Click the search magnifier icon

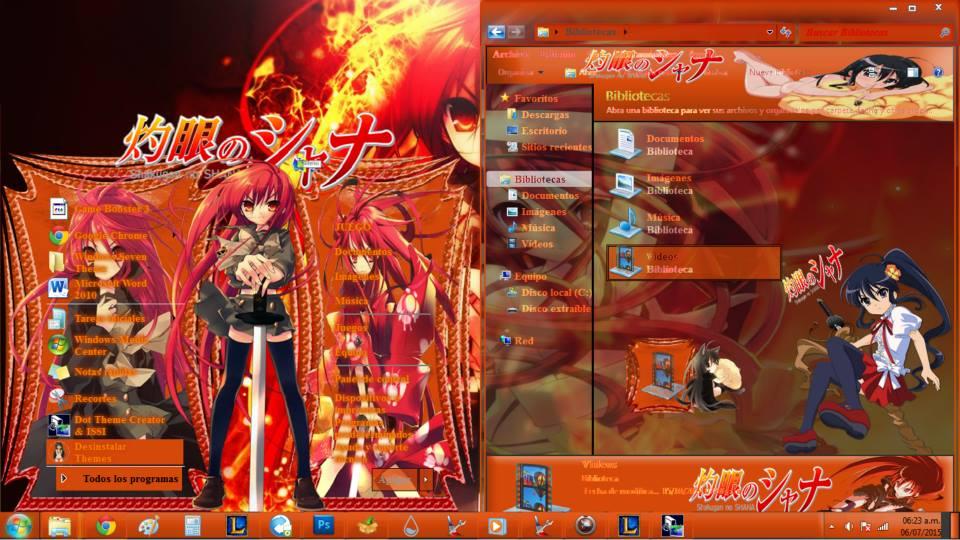click(x=945, y=32)
